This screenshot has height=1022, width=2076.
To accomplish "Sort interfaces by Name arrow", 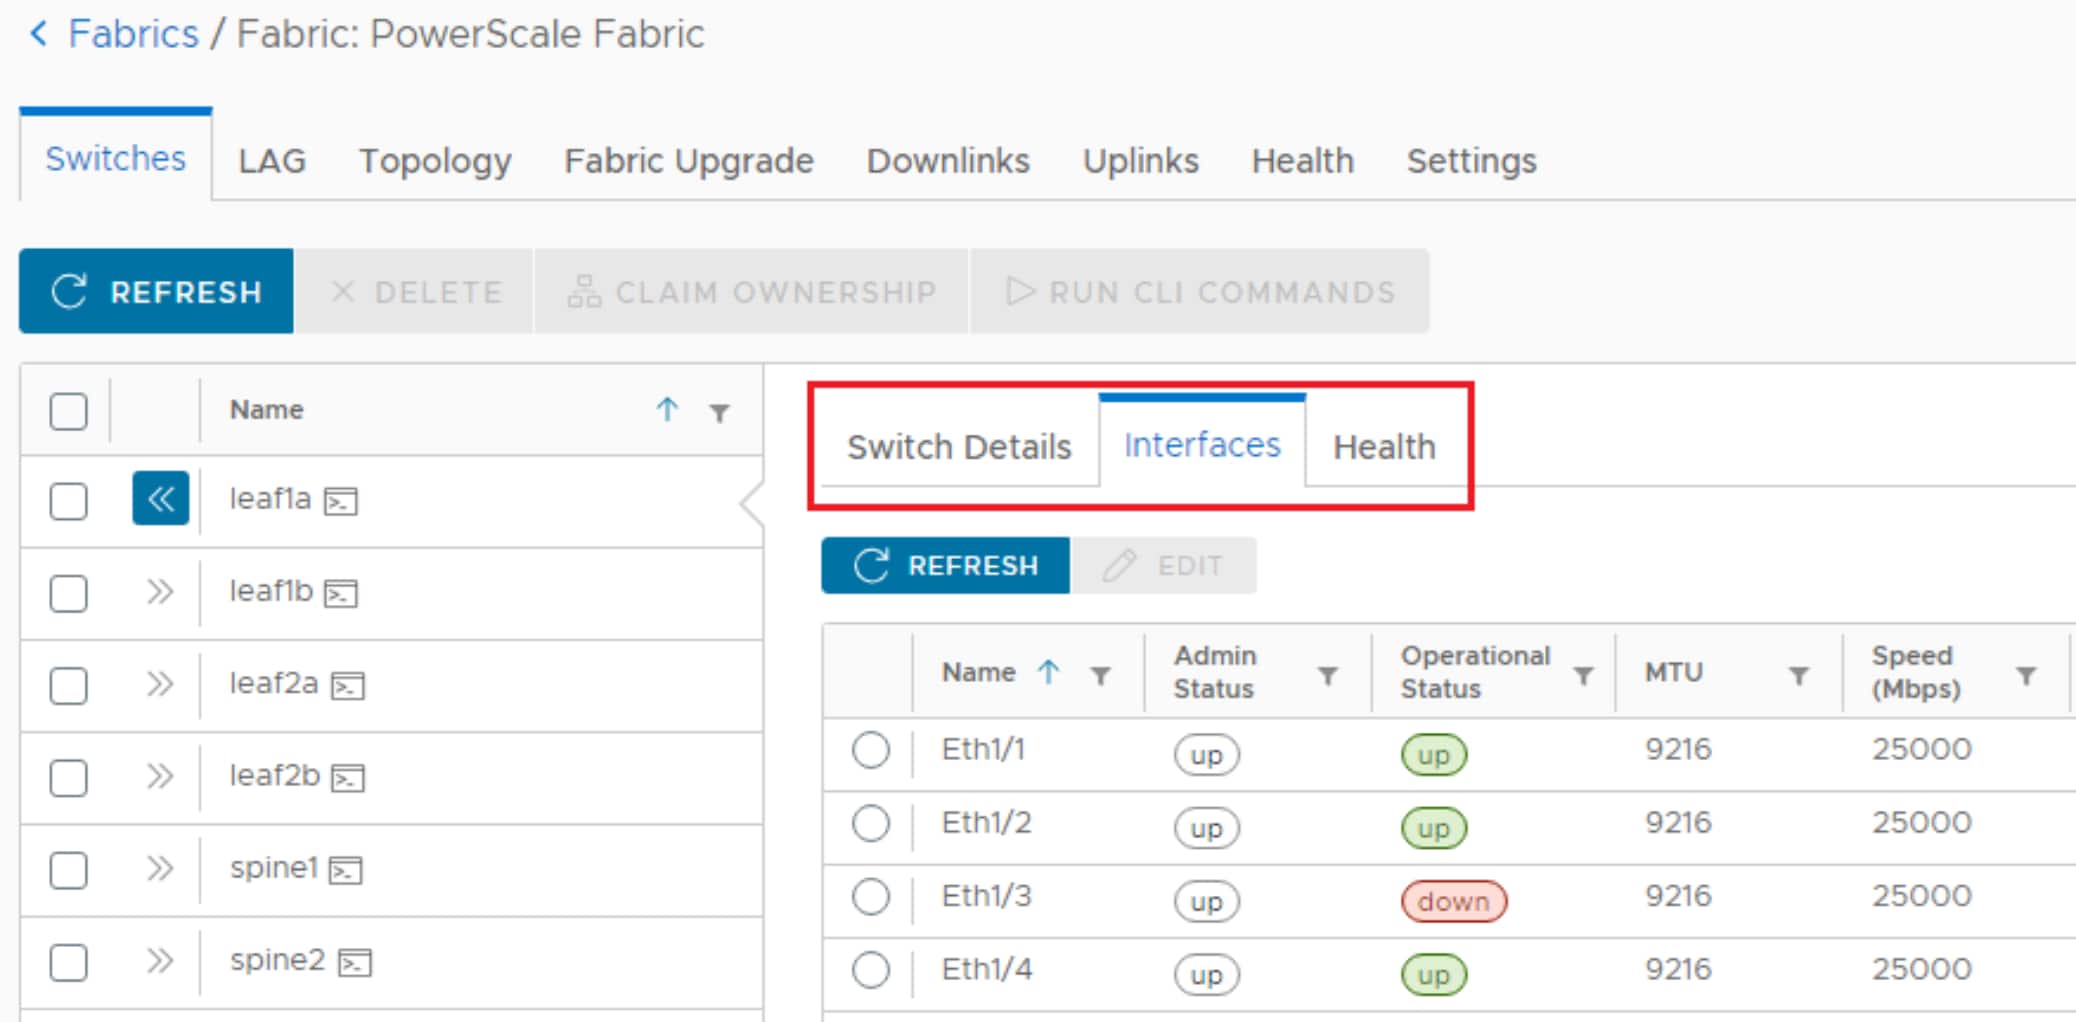I will (x=1048, y=671).
